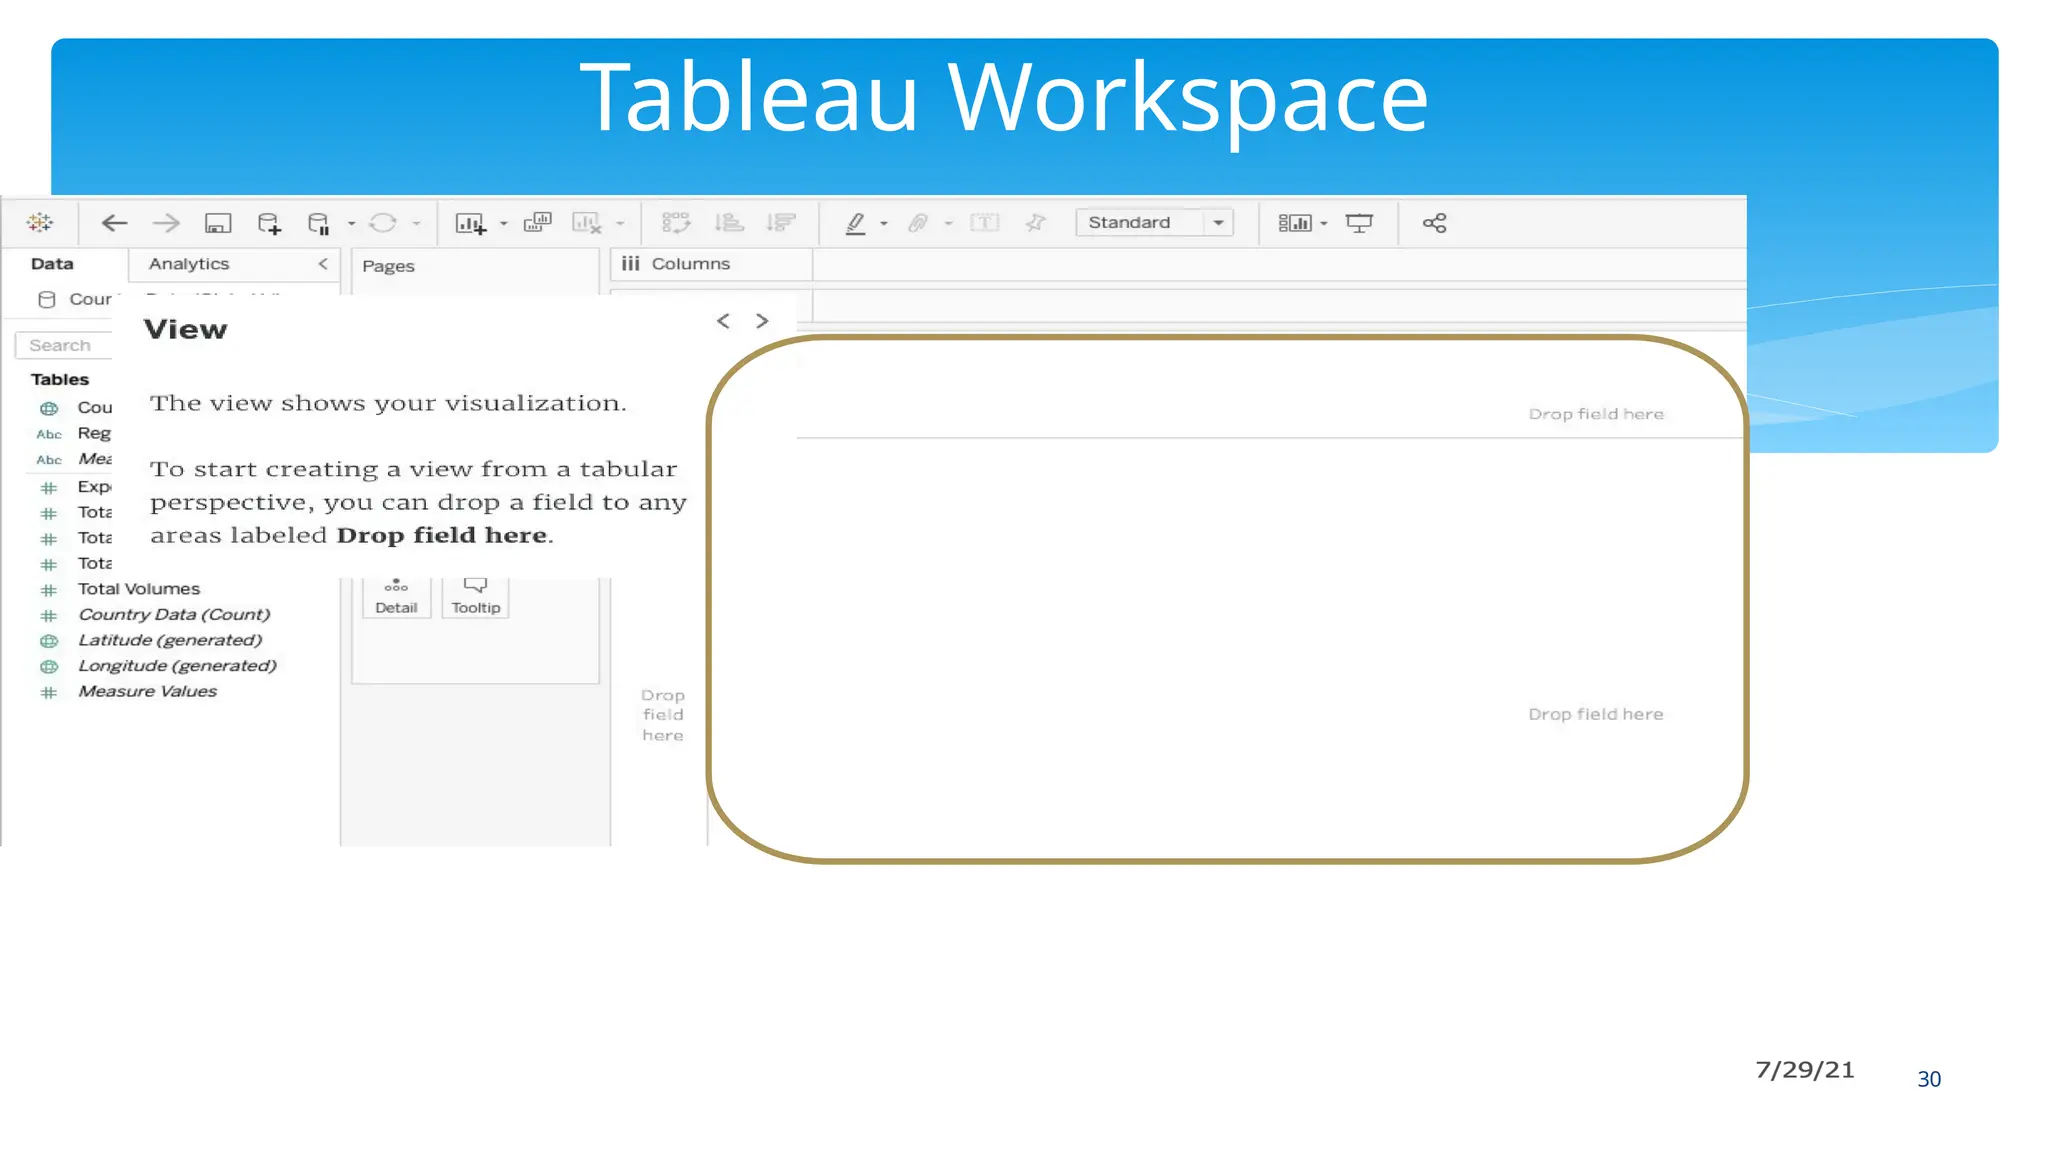Go to the previous tooltip with left chevron

click(723, 321)
